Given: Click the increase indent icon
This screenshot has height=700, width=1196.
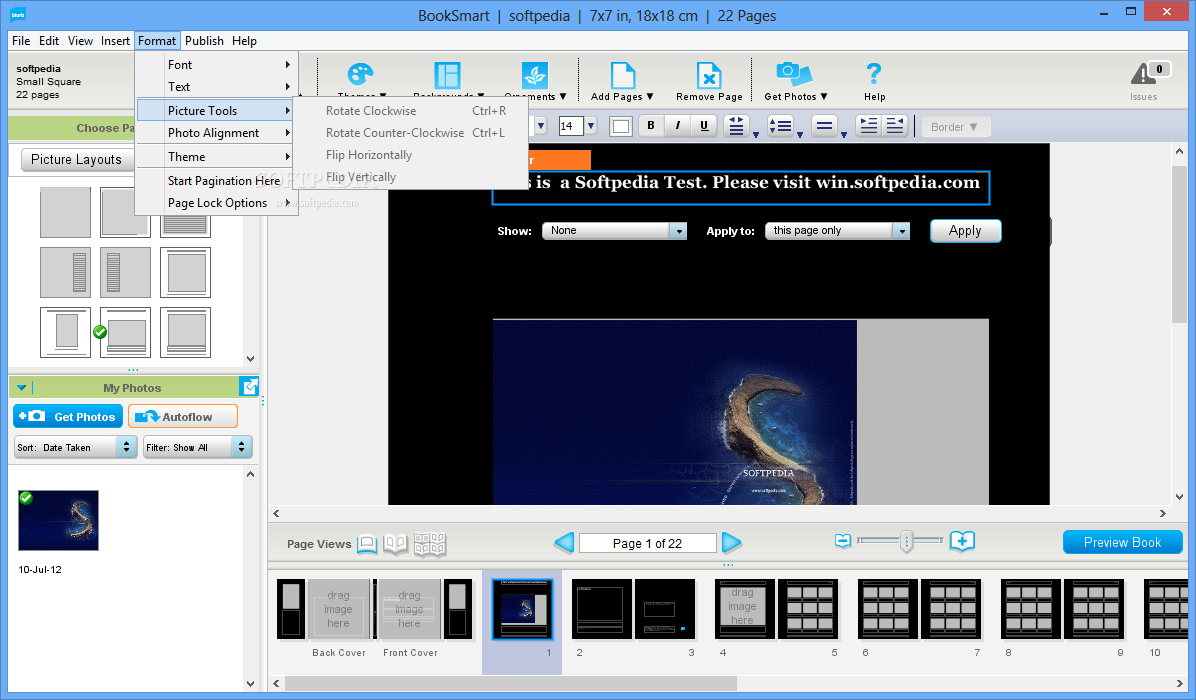Looking at the screenshot, I should [x=868, y=126].
